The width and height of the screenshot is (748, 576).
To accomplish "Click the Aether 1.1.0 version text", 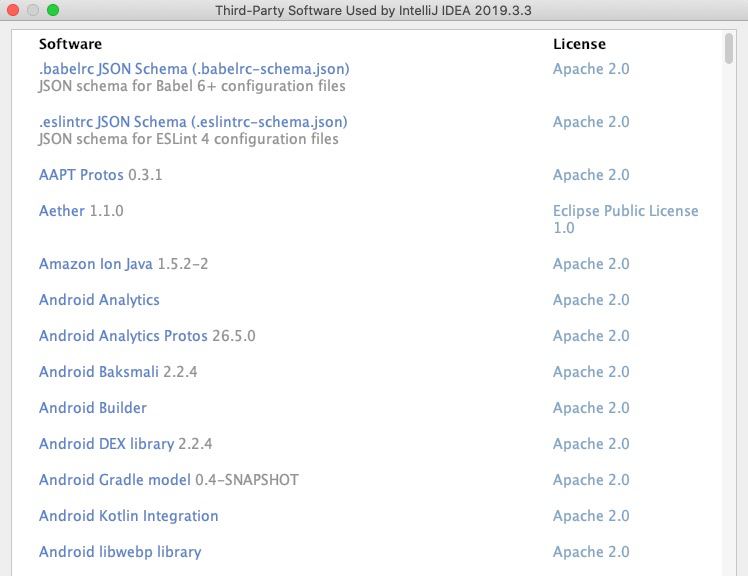I will [x=106, y=210].
